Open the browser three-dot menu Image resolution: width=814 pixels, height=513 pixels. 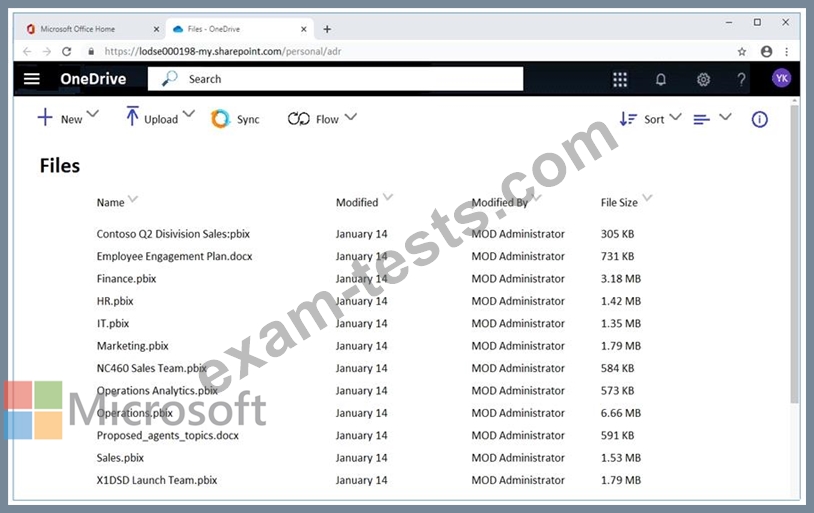point(786,51)
